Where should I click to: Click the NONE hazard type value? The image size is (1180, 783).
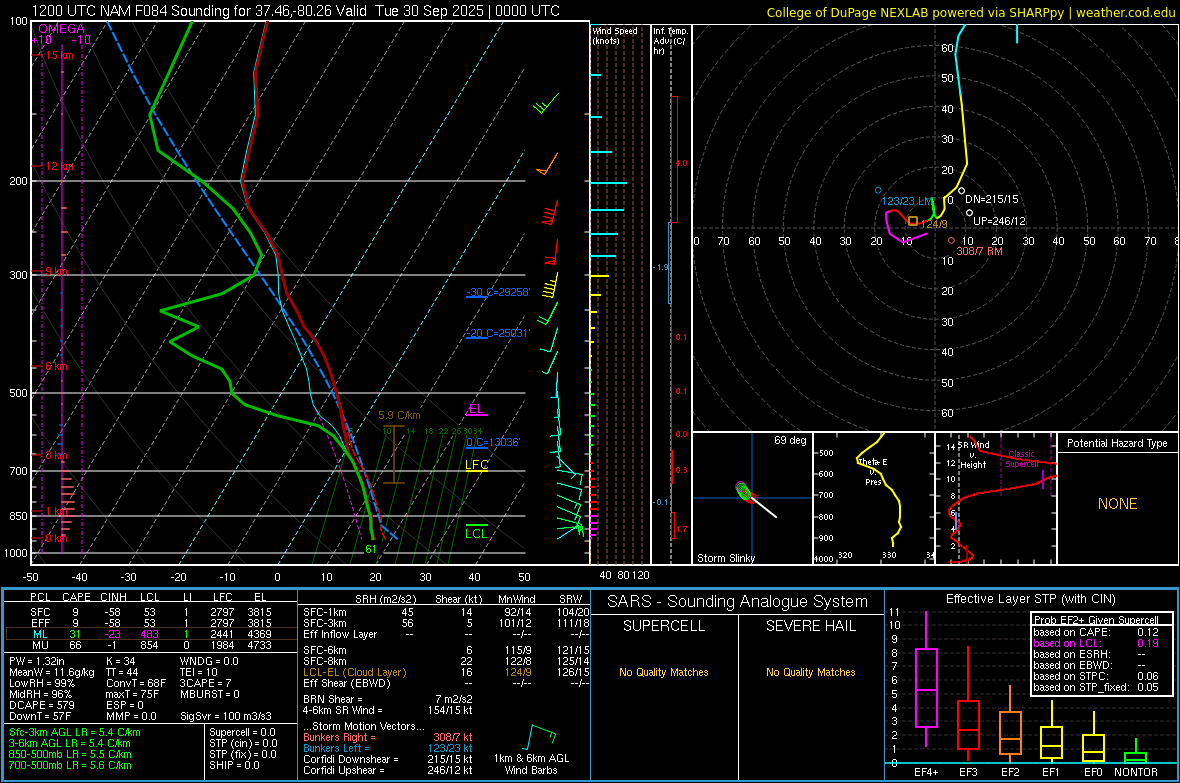[x=1117, y=504]
